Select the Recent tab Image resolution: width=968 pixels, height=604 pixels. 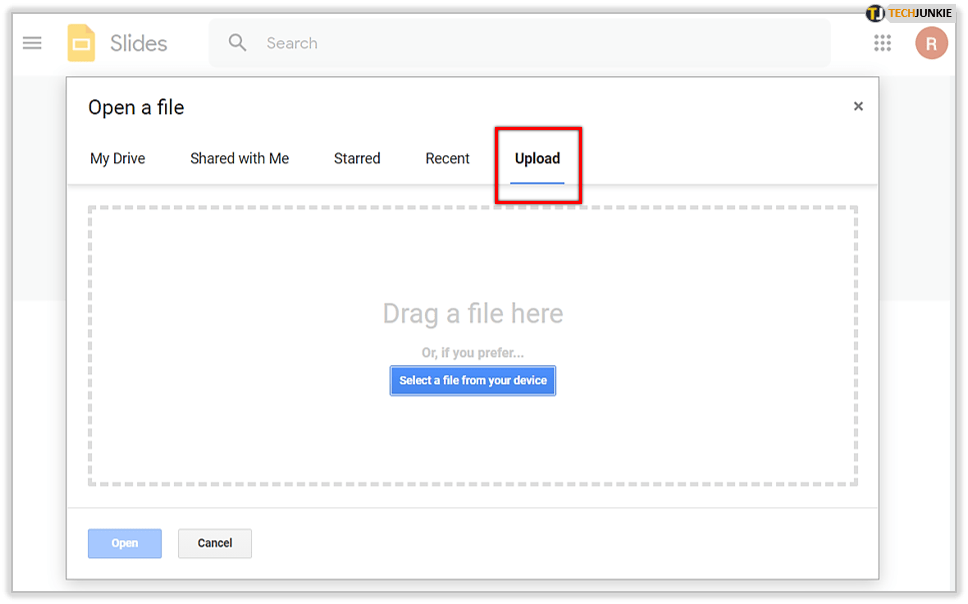[447, 159]
